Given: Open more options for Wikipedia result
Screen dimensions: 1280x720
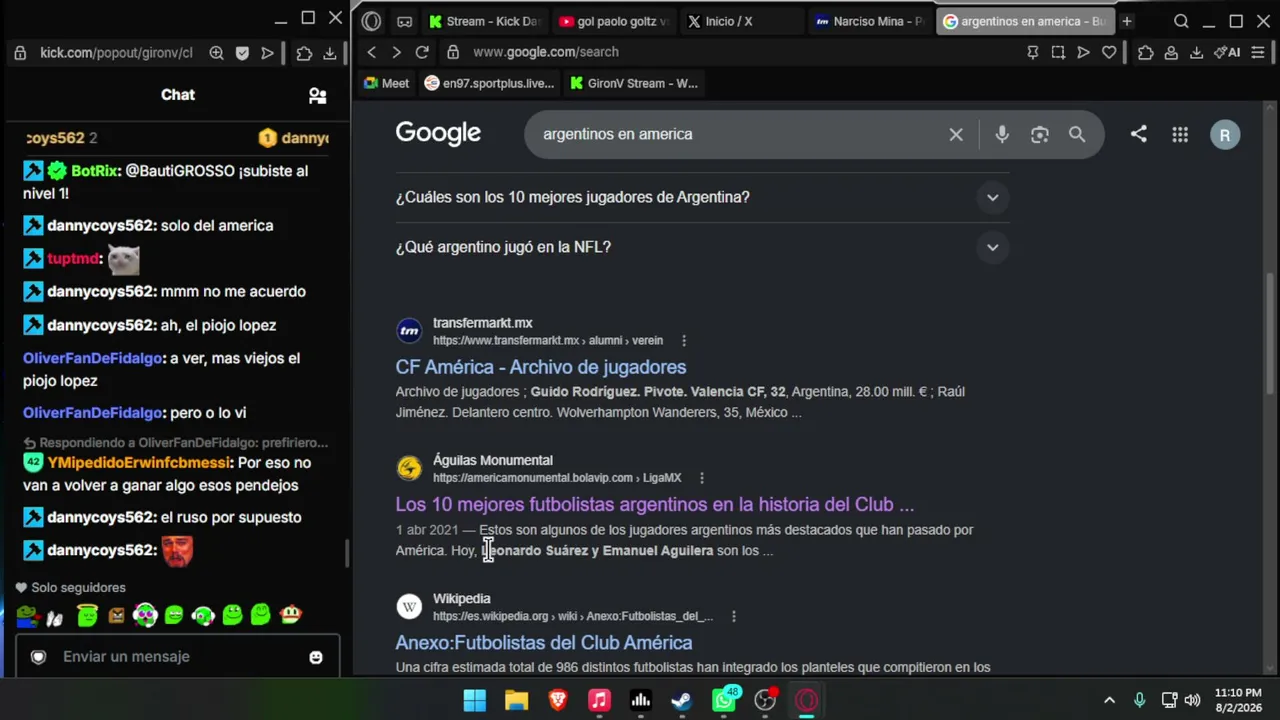Looking at the screenshot, I should click(x=734, y=617).
